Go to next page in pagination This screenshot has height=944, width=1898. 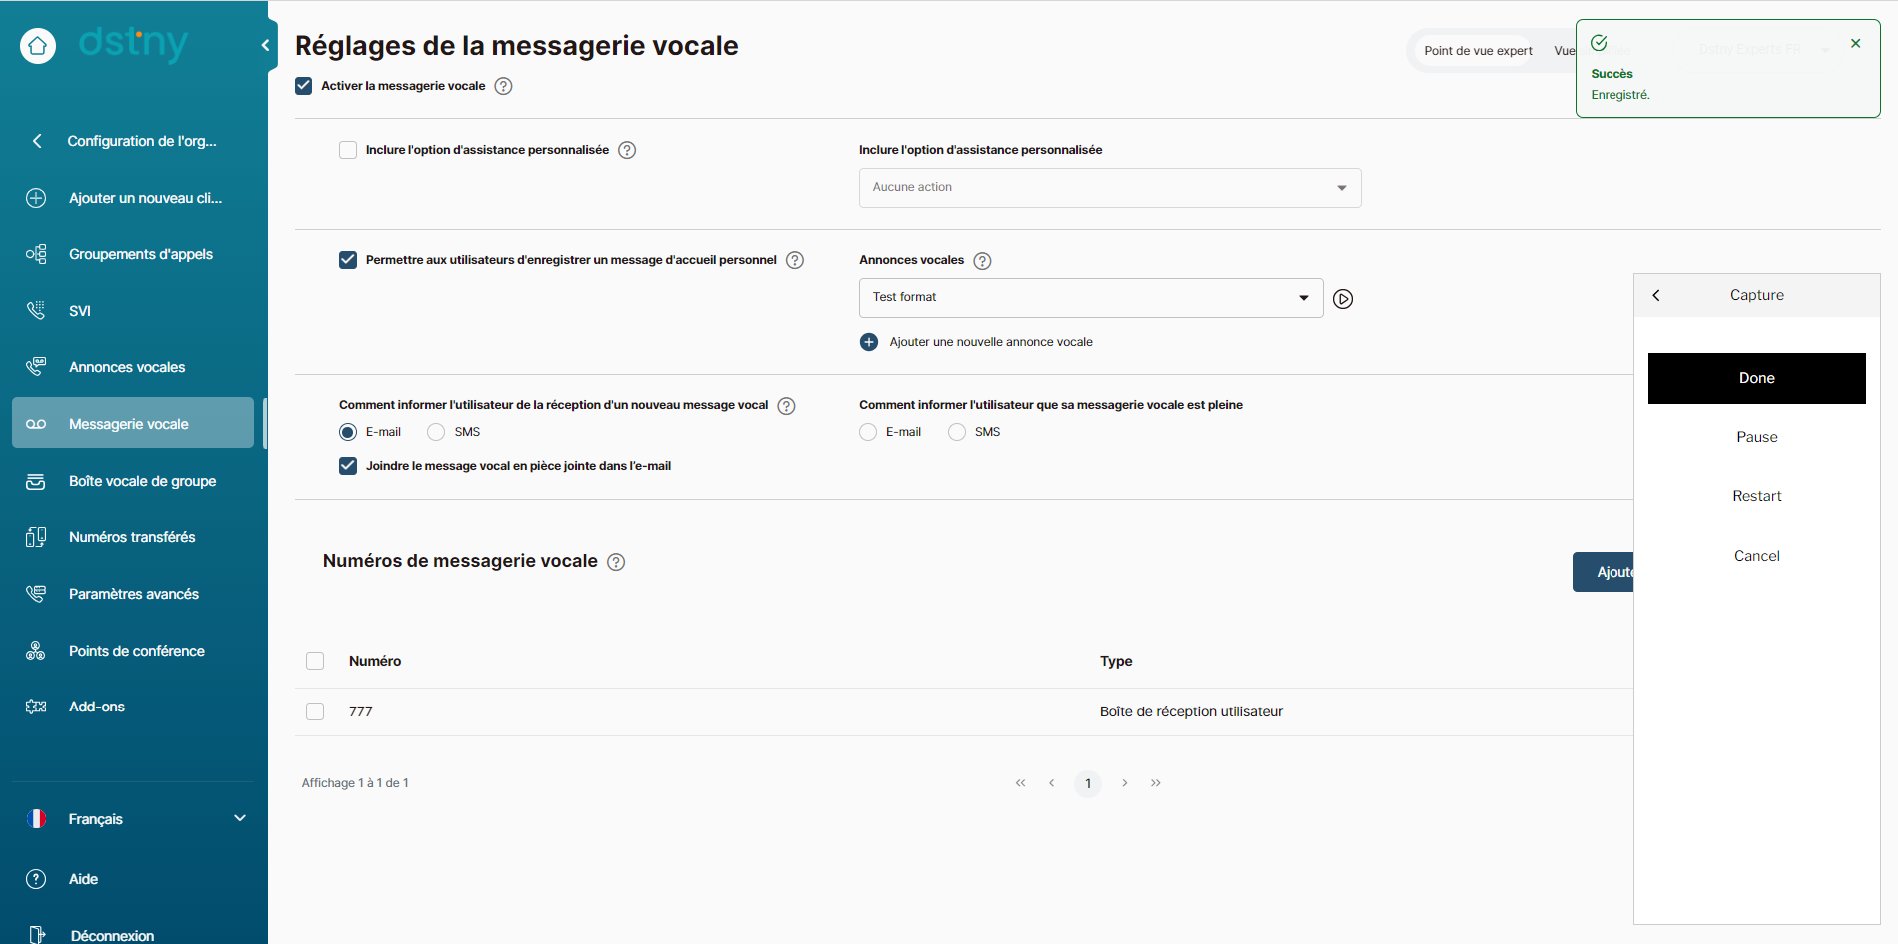(1125, 783)
